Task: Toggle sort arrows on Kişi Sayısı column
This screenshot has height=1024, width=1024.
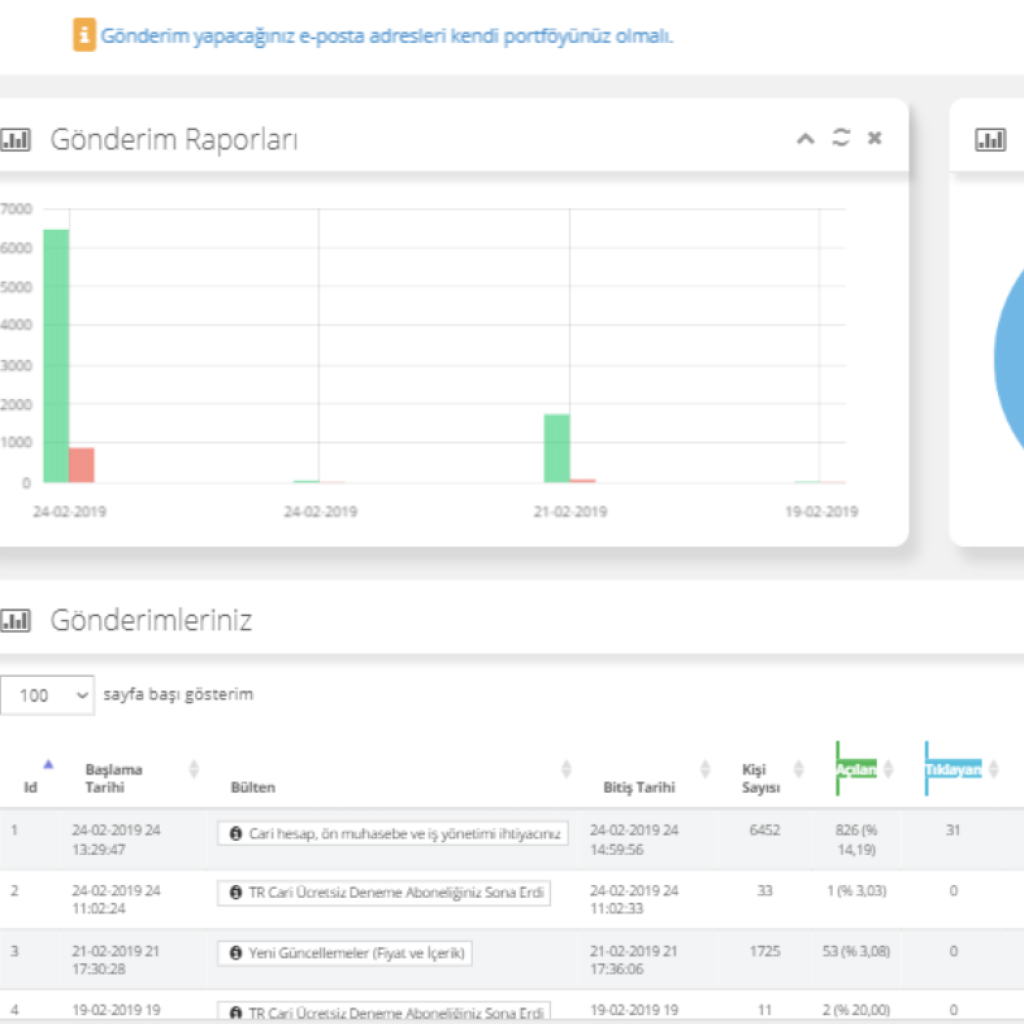Action: [x=798, y=769]
